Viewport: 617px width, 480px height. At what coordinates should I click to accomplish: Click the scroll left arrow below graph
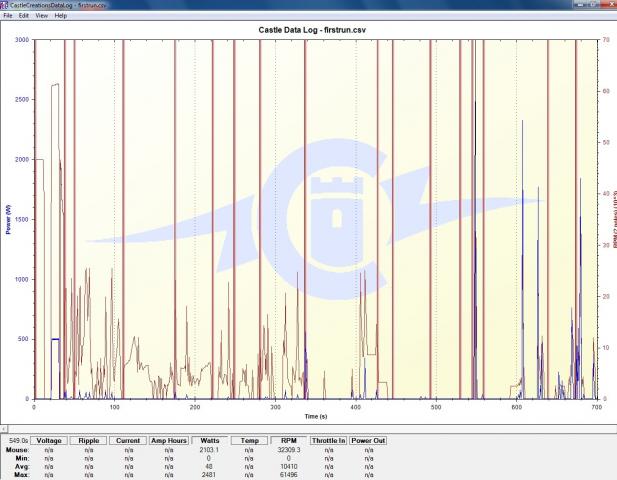pyautogui.click(x=4, y=429)
